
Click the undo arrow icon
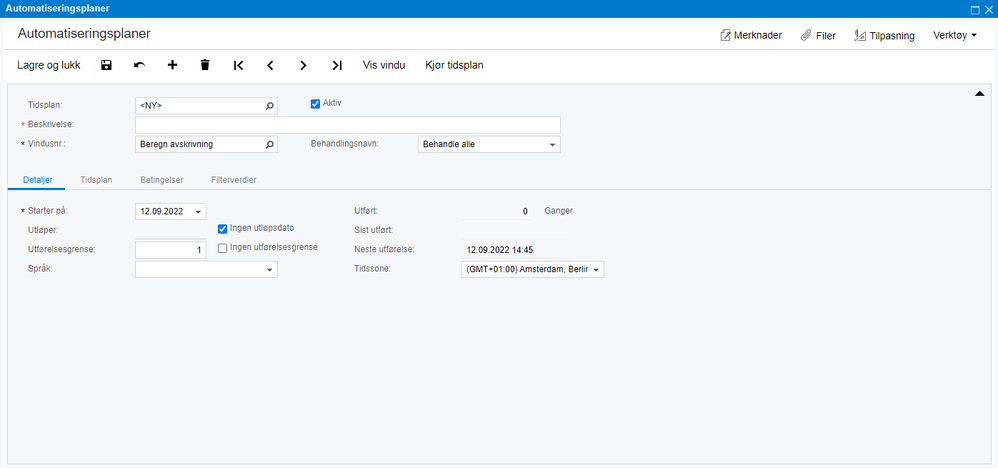pos(139,65)
